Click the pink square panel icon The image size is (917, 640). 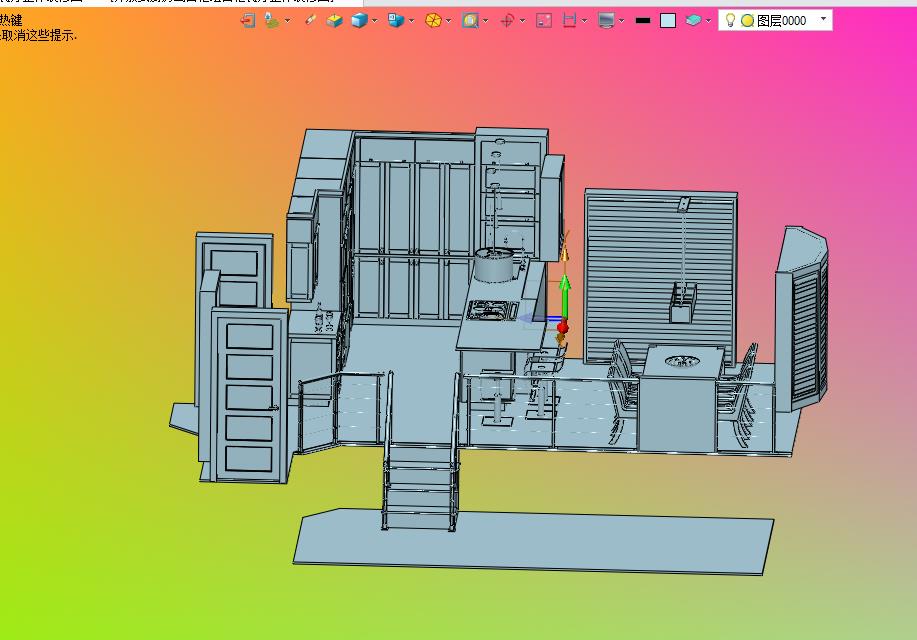tap(544, 20)
